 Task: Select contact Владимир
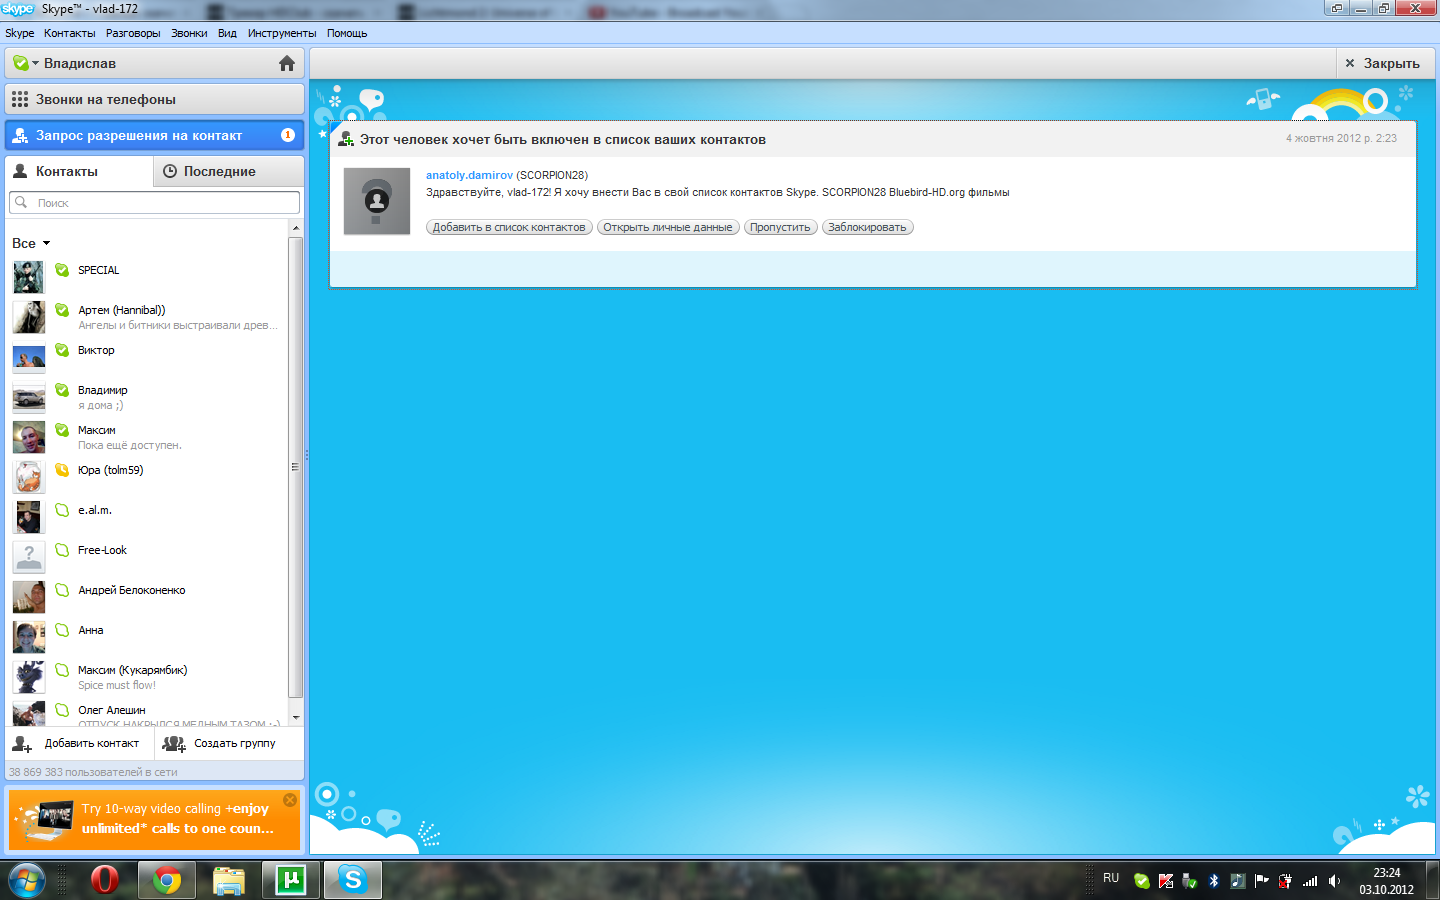150,397
